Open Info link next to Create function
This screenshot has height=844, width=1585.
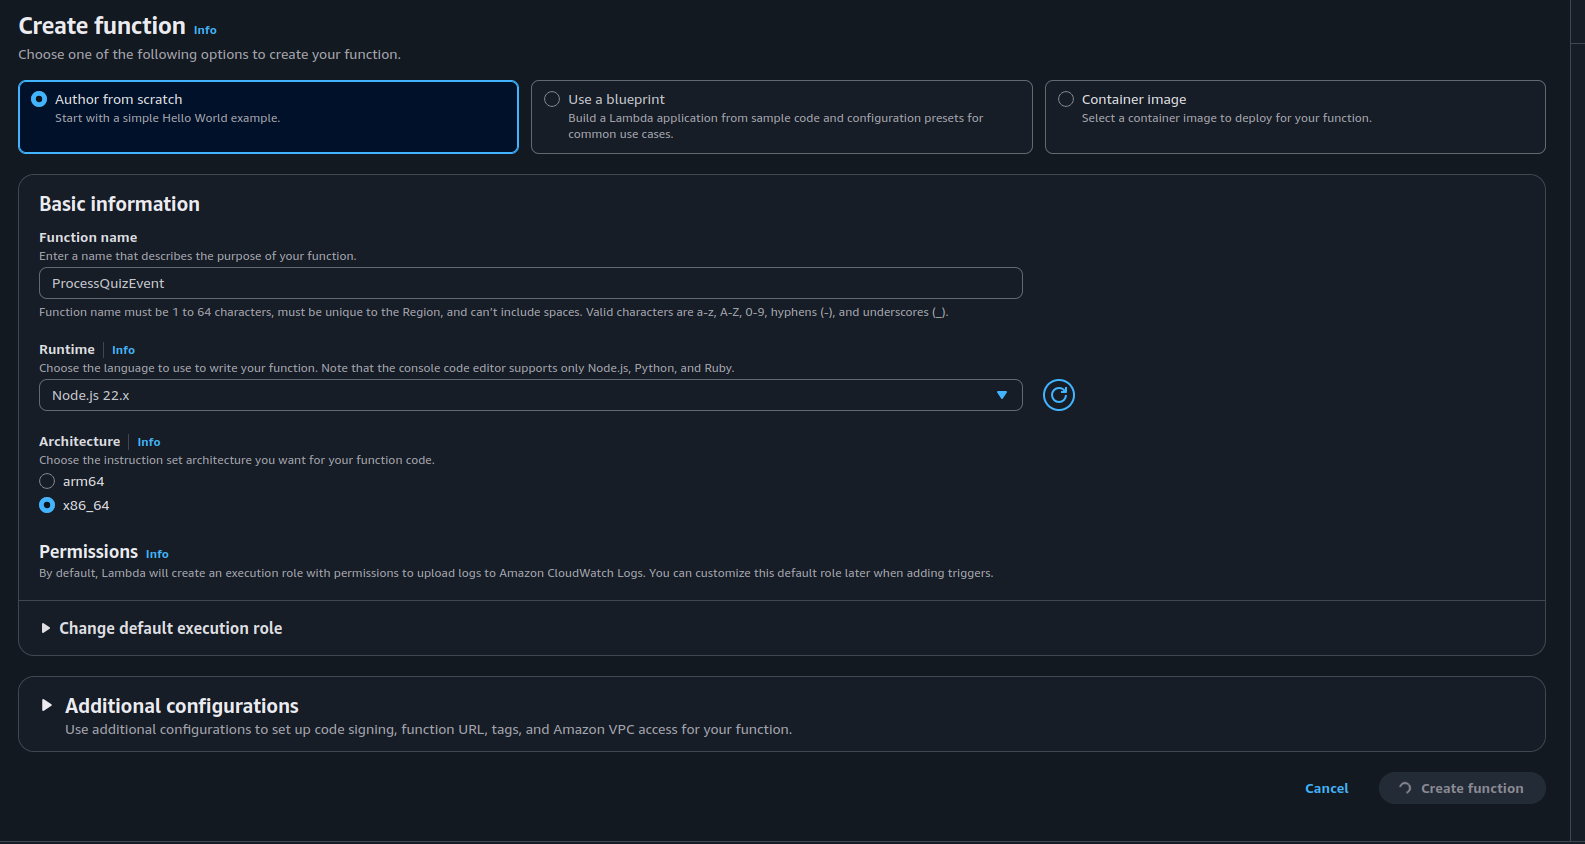(x=205, y=30)
